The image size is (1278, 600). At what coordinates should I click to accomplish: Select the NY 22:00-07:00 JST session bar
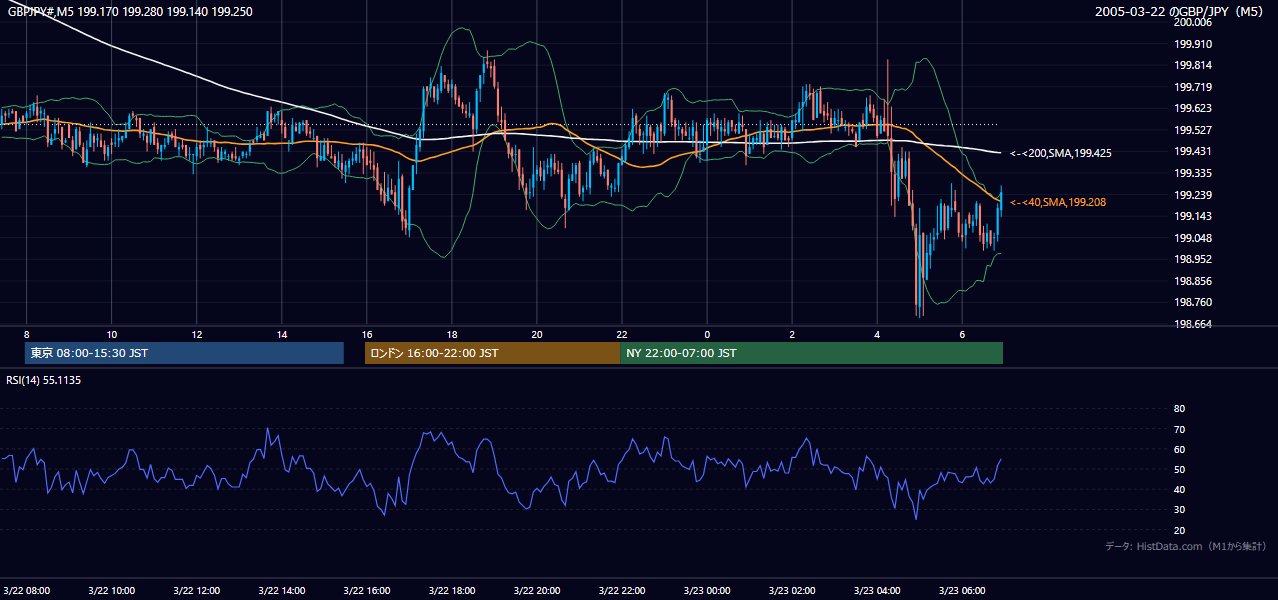click(x=811, y=353)
